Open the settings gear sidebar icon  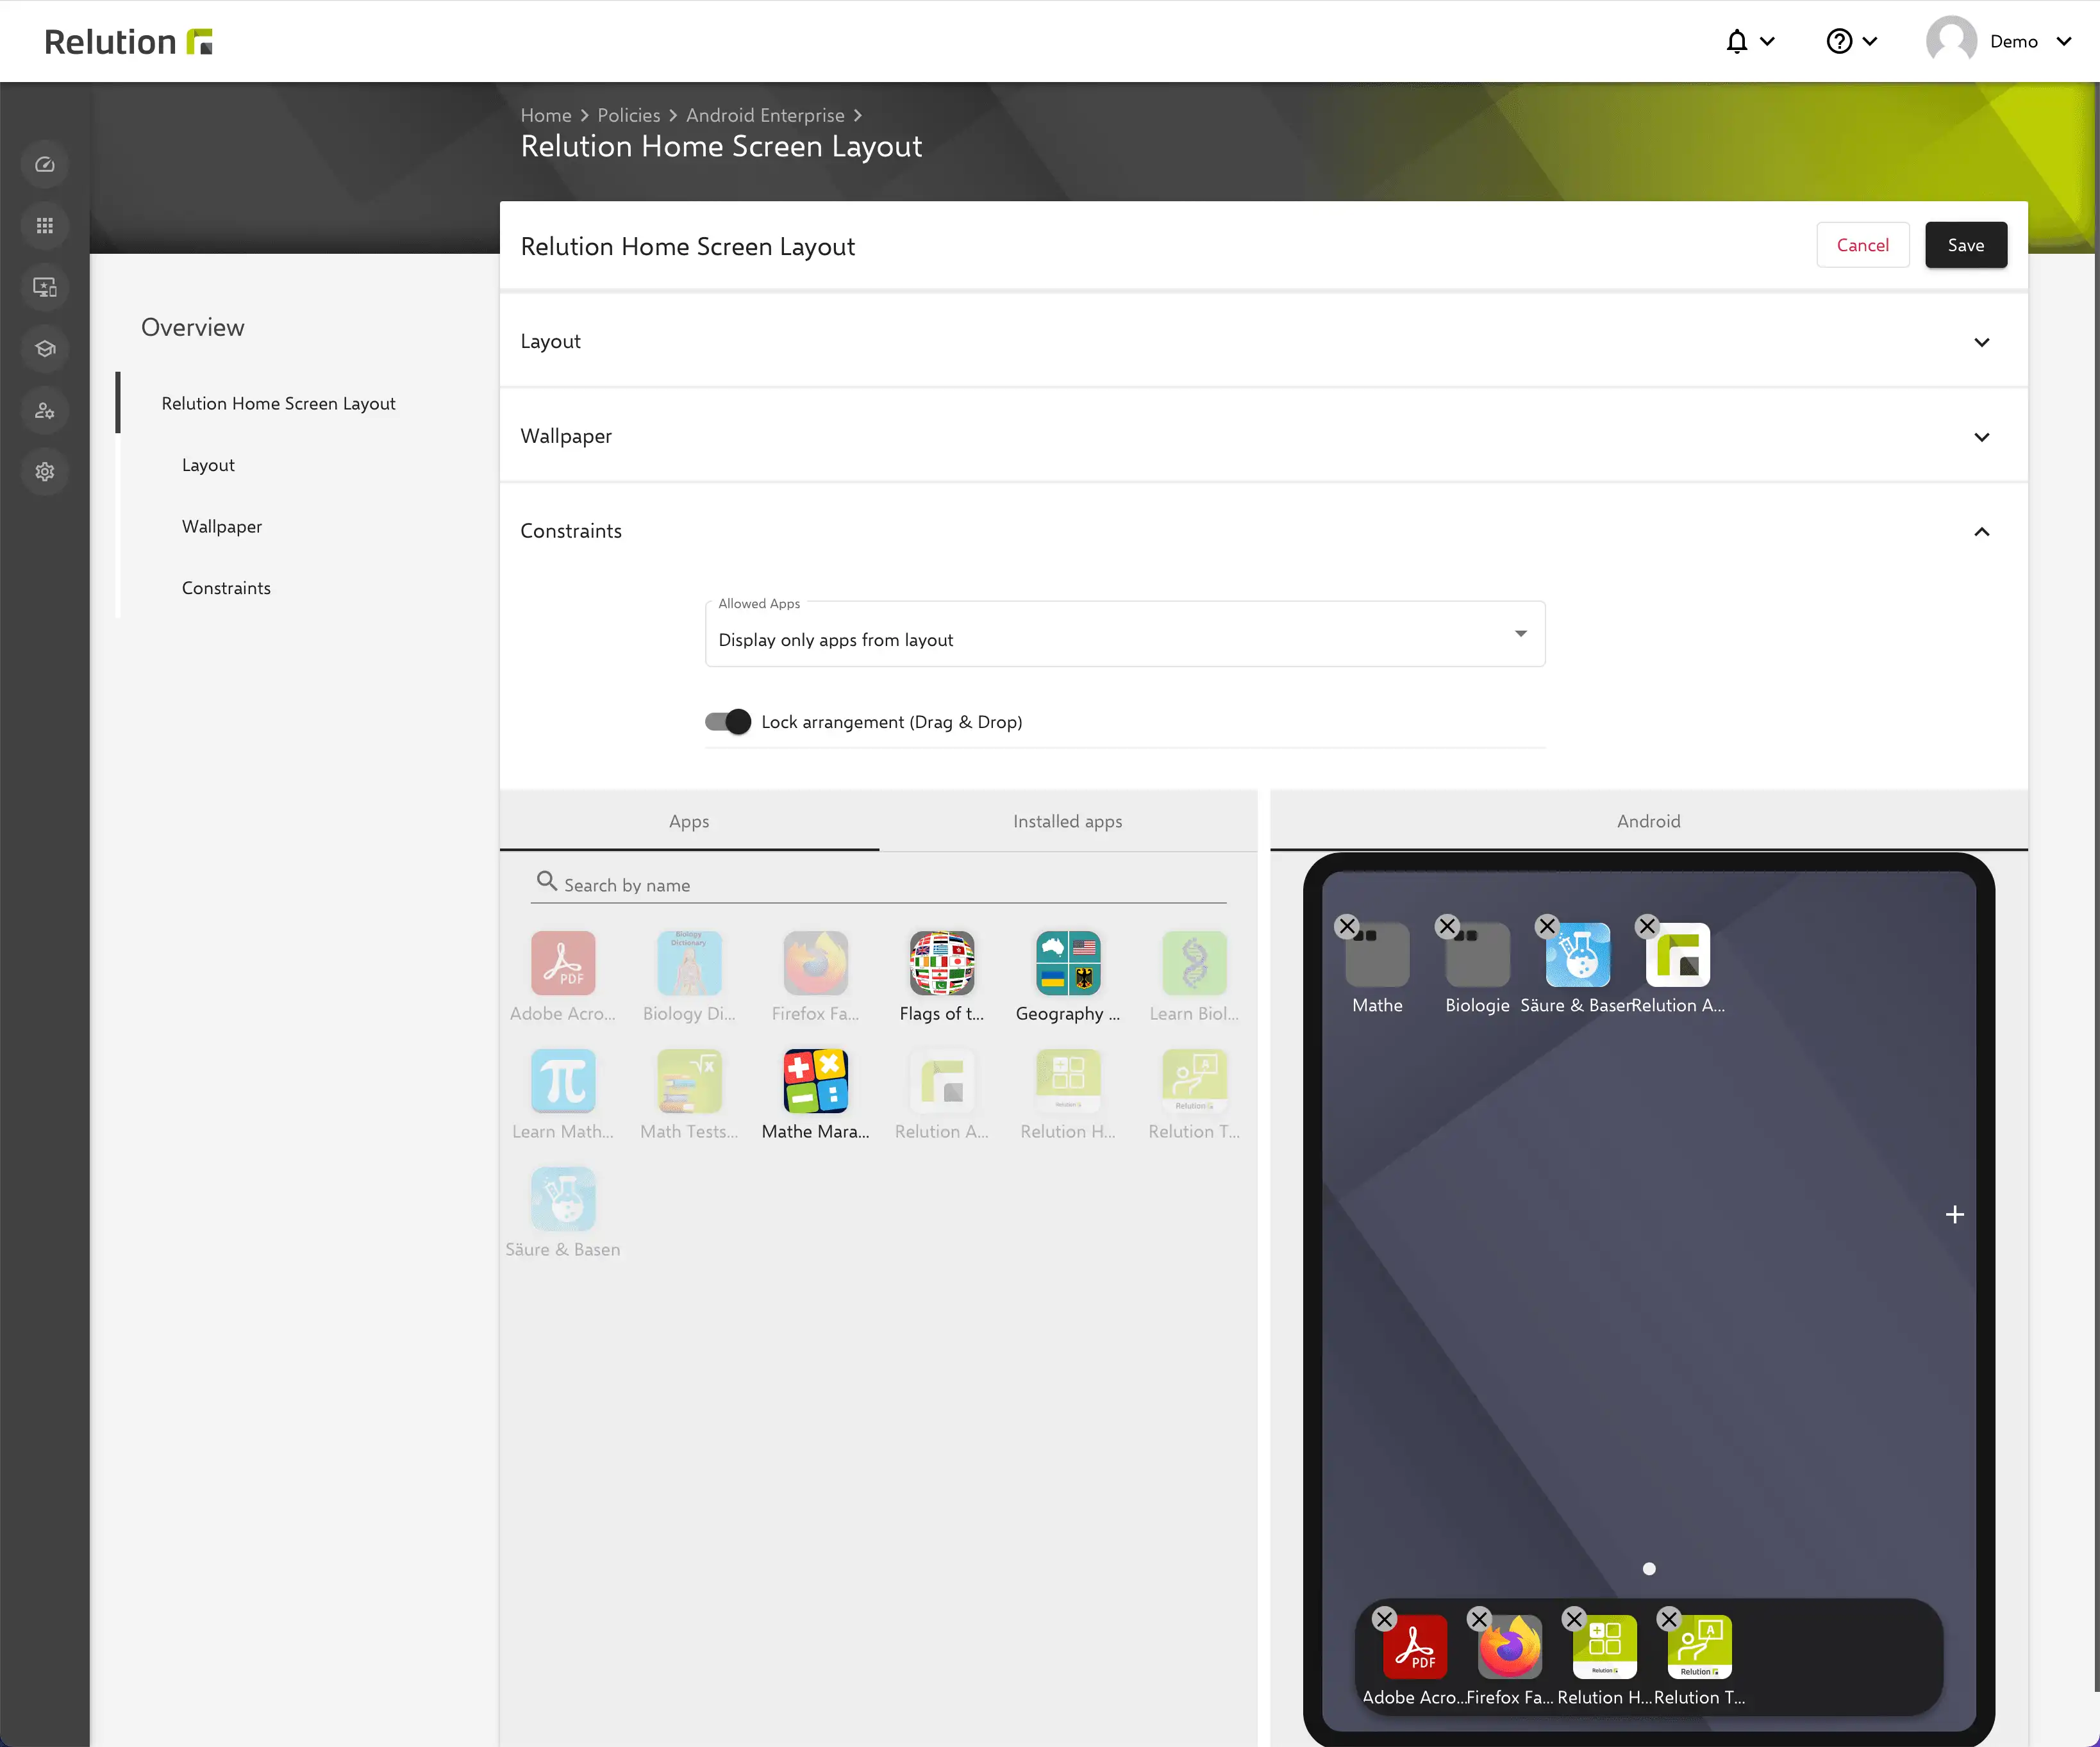click(x=45, y=472)
